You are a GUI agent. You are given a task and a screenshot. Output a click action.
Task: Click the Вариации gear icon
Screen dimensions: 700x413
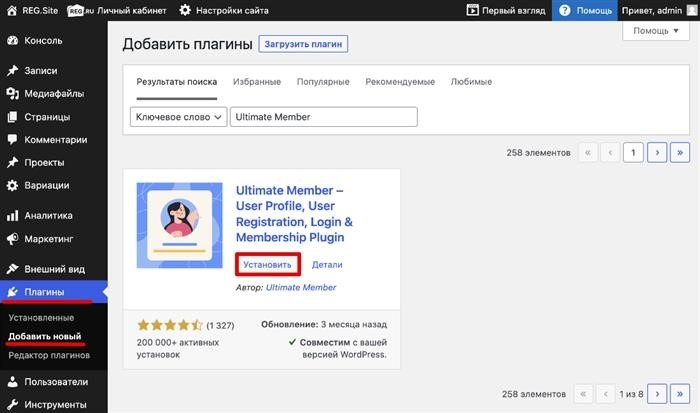12,185
